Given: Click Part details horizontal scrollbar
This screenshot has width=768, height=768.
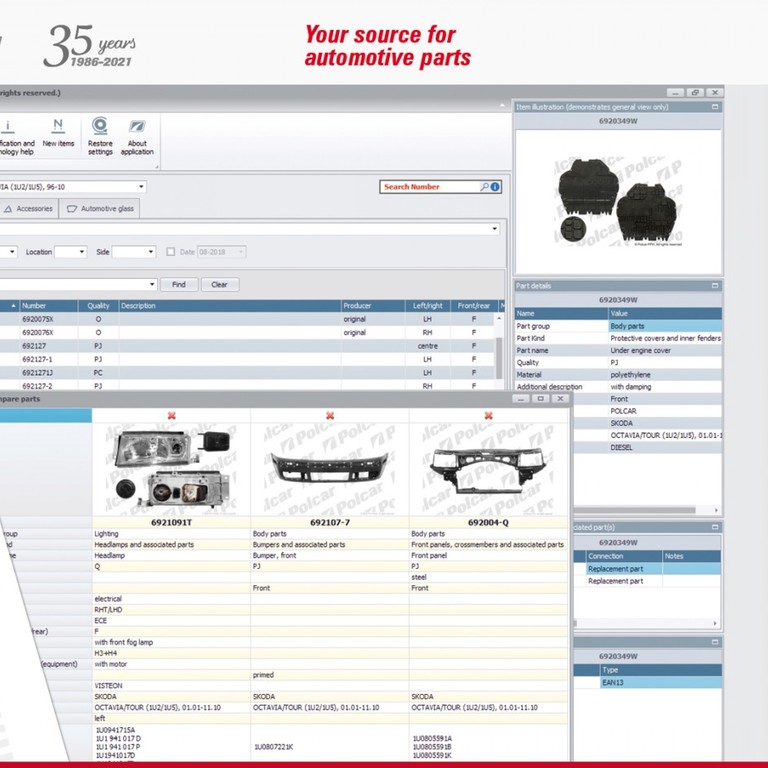Looking at the screenshot, I should (x=635, y=510).
